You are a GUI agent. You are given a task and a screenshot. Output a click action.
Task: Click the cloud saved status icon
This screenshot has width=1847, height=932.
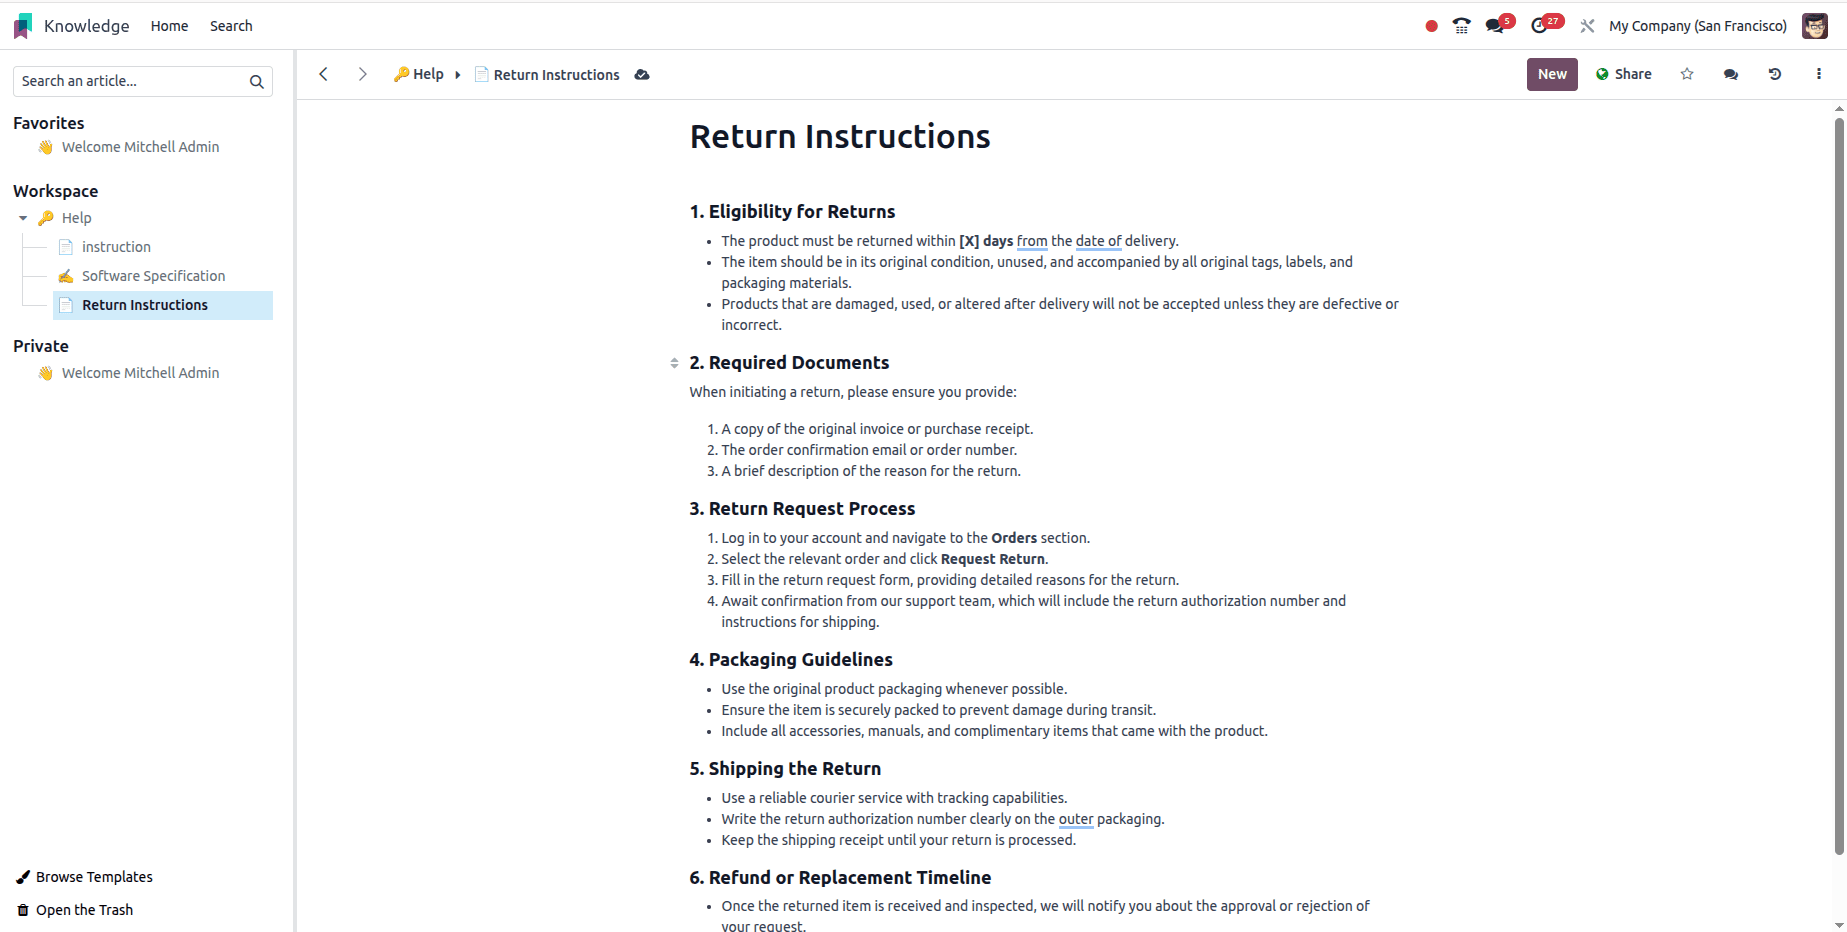click(x=642, y=75)
